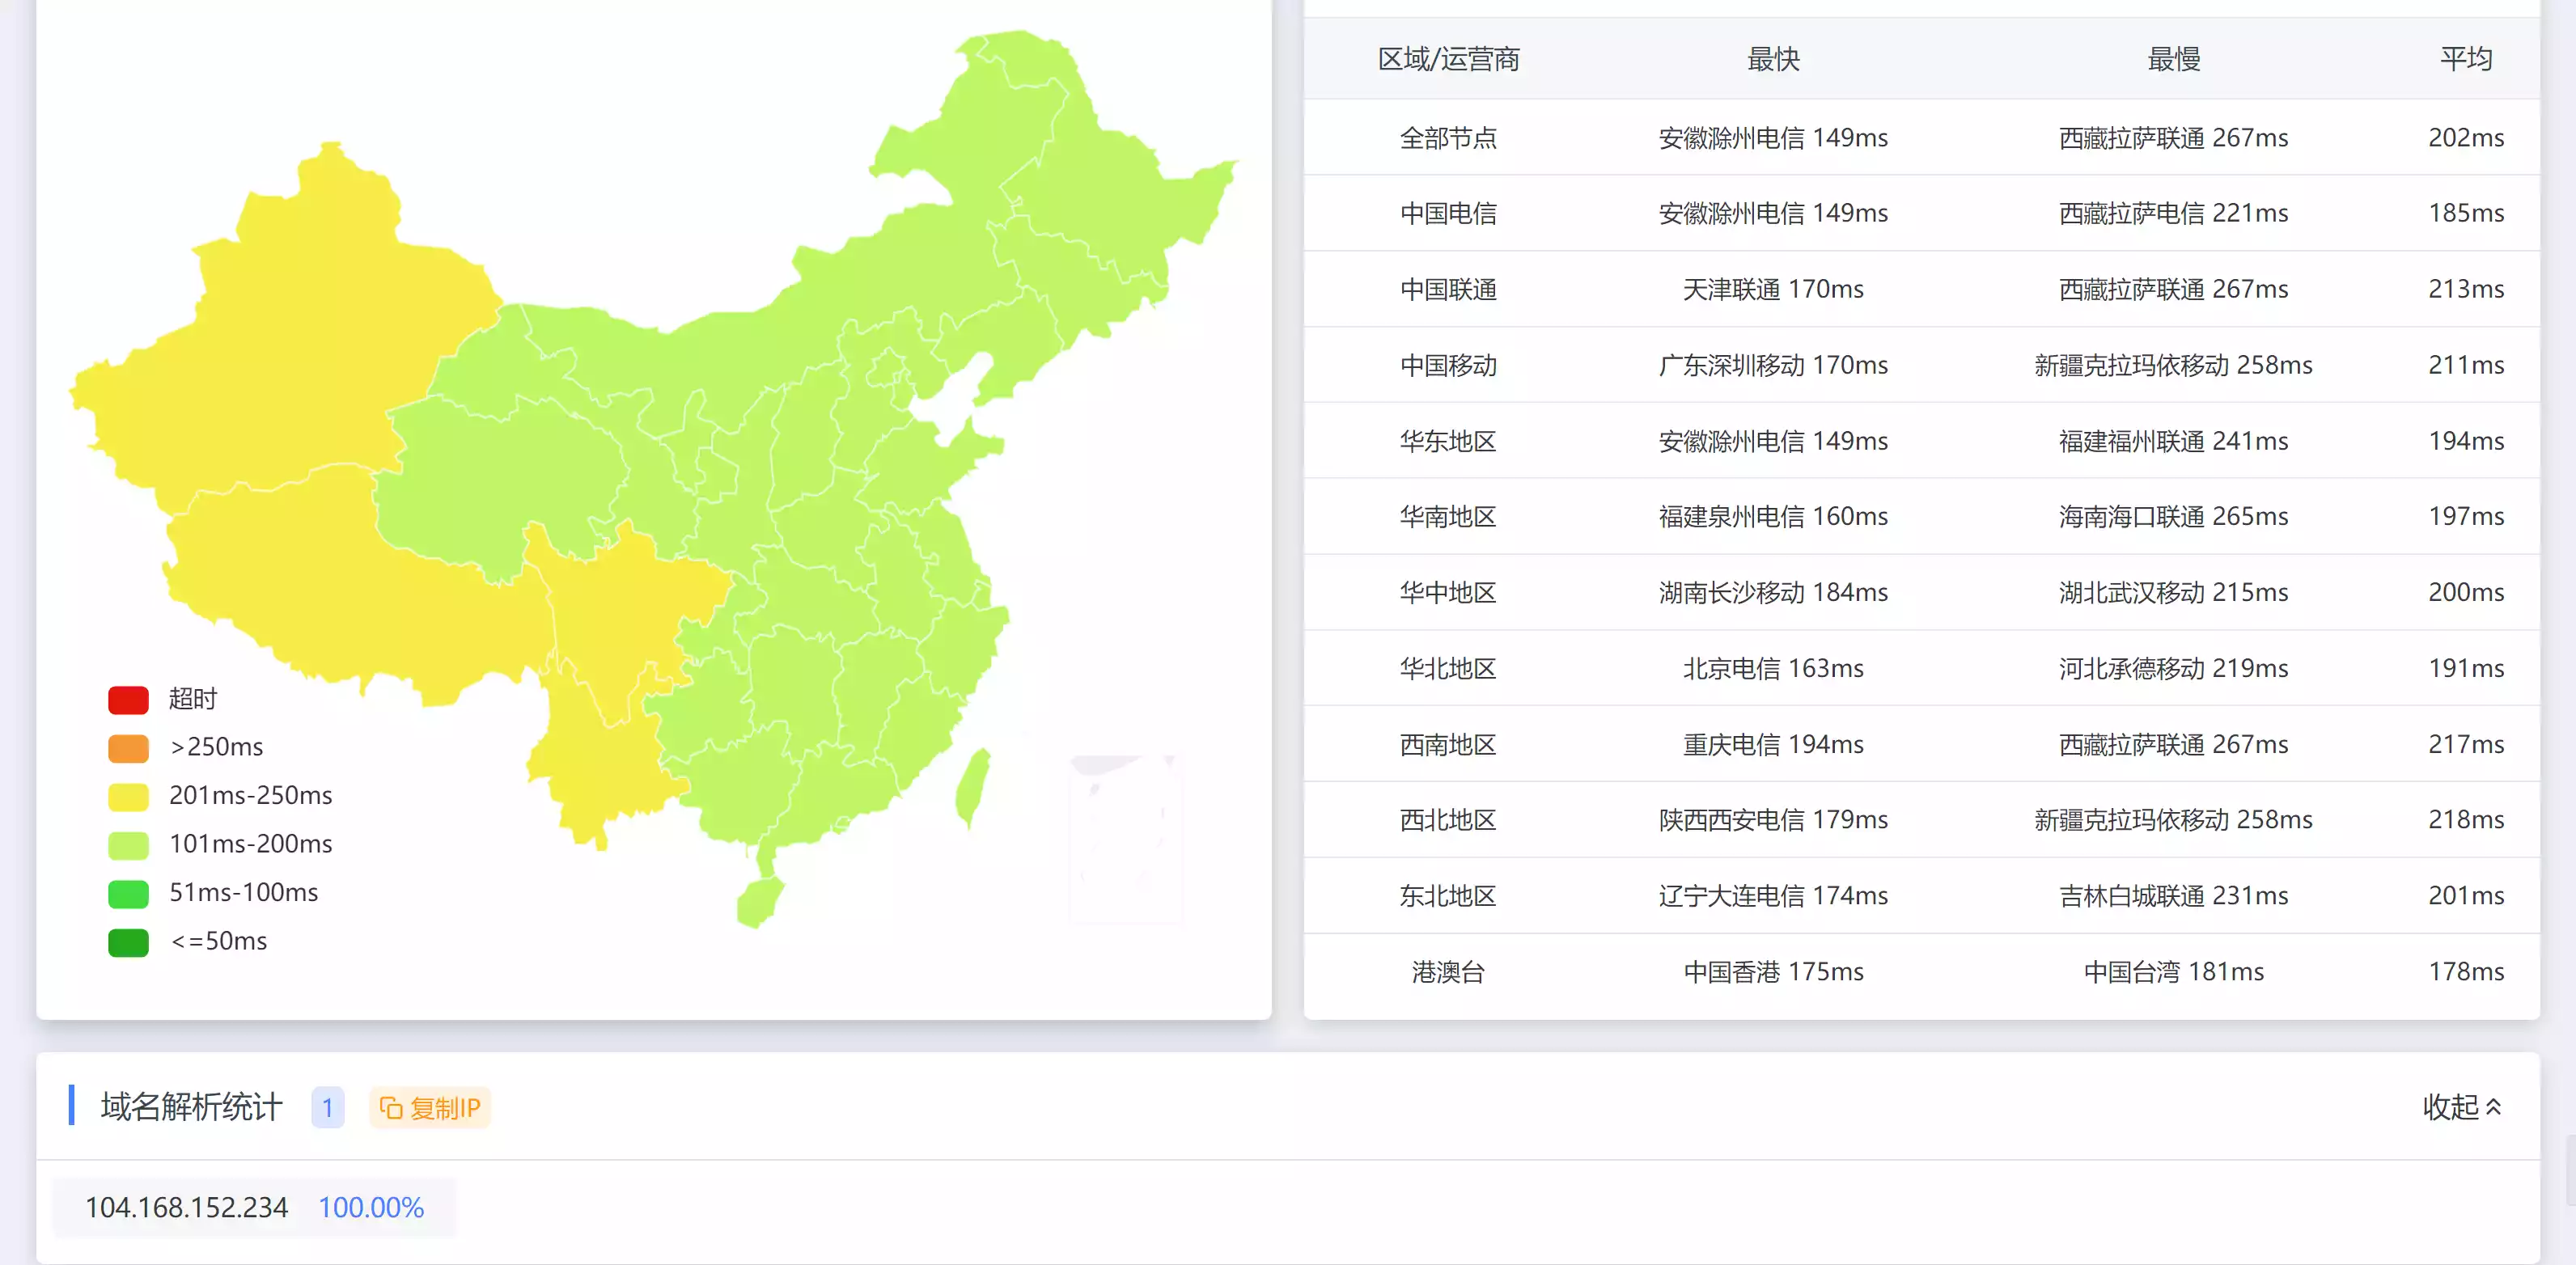Collapse the section with 收起

tap(2461, 1107)
